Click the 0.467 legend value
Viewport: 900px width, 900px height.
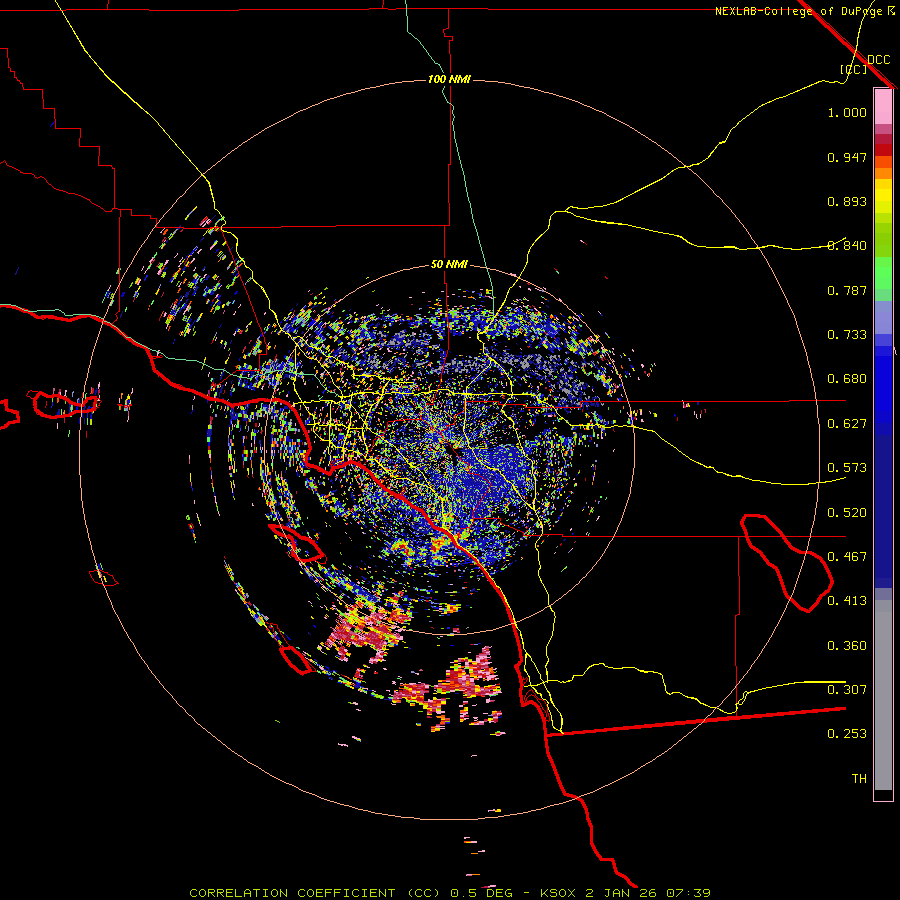[x=847, y=557]
